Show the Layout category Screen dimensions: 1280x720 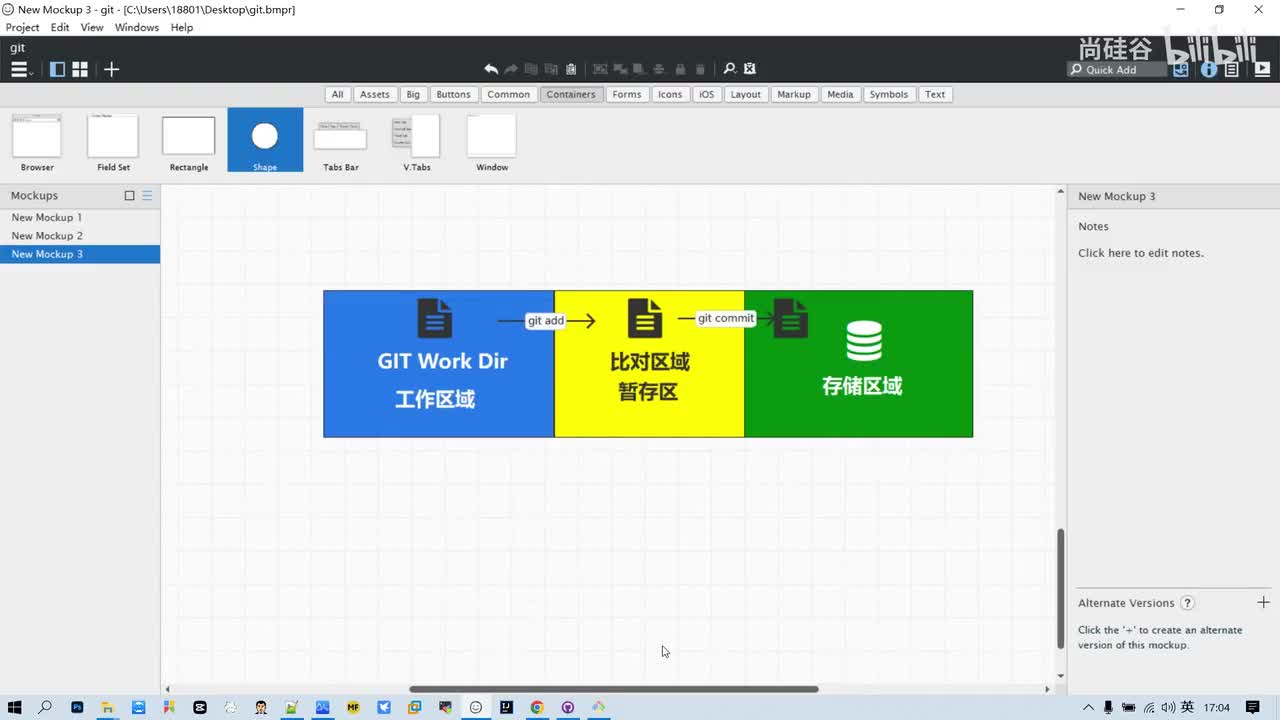[x=746, y=94]
